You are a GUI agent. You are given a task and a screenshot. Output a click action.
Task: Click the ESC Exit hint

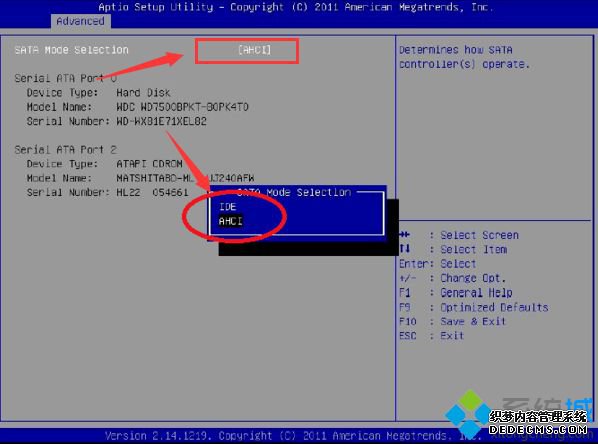click(x=431, y=336)
